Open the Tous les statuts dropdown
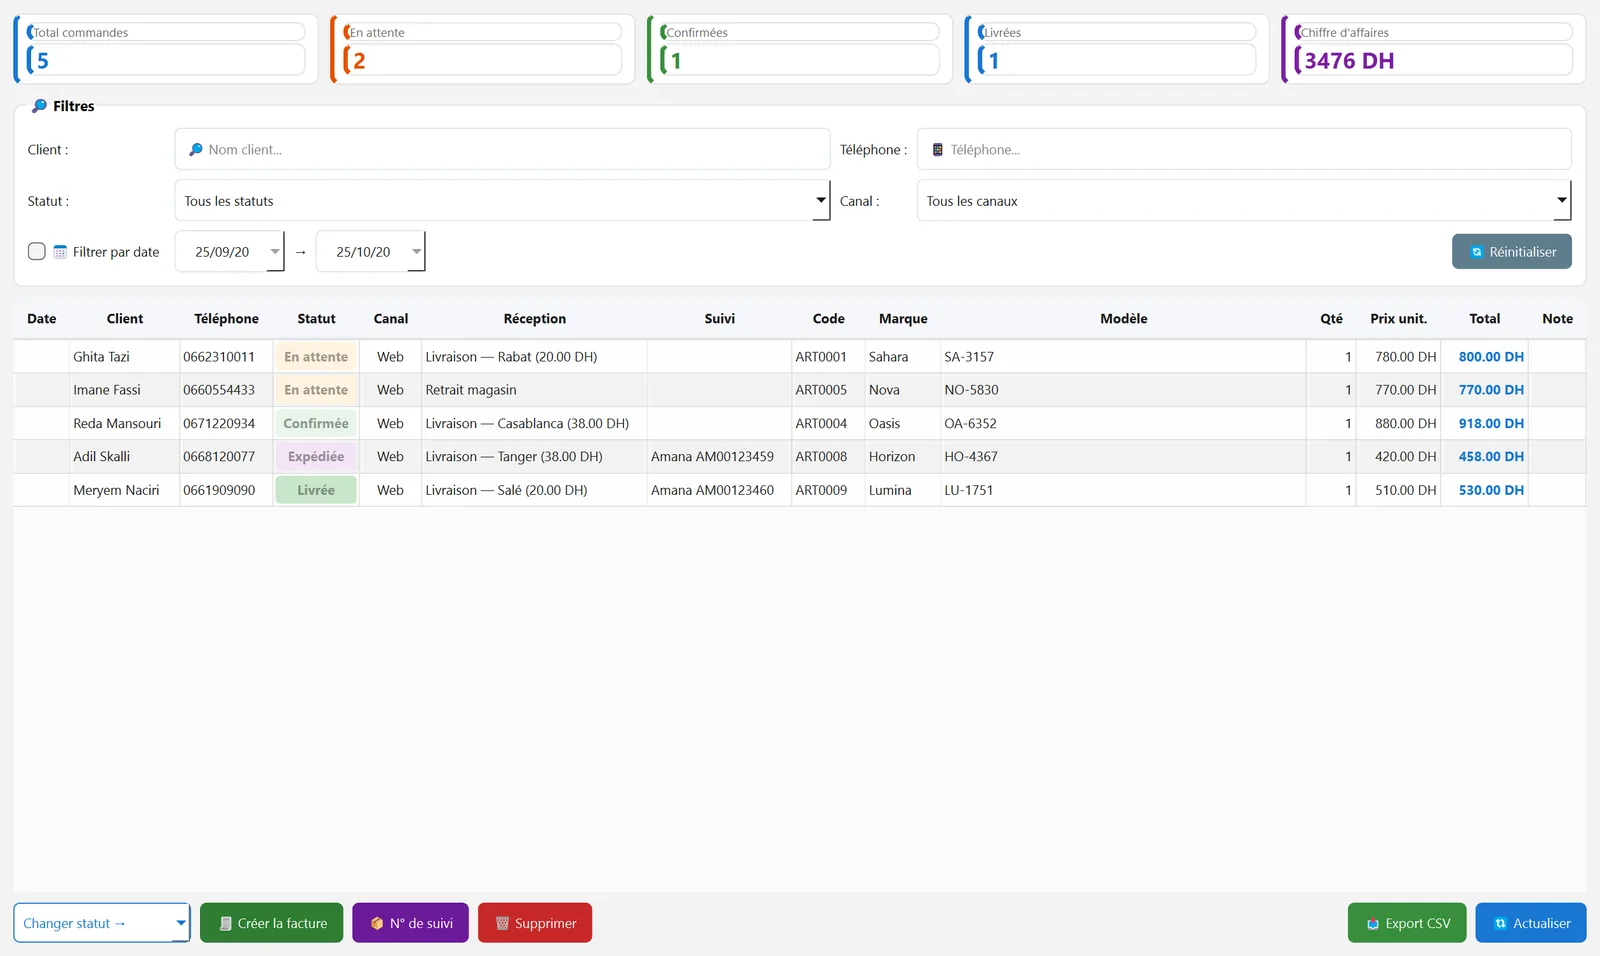Screen dimensions: 1600x956 pyautogui.click(x=502, y=201)
